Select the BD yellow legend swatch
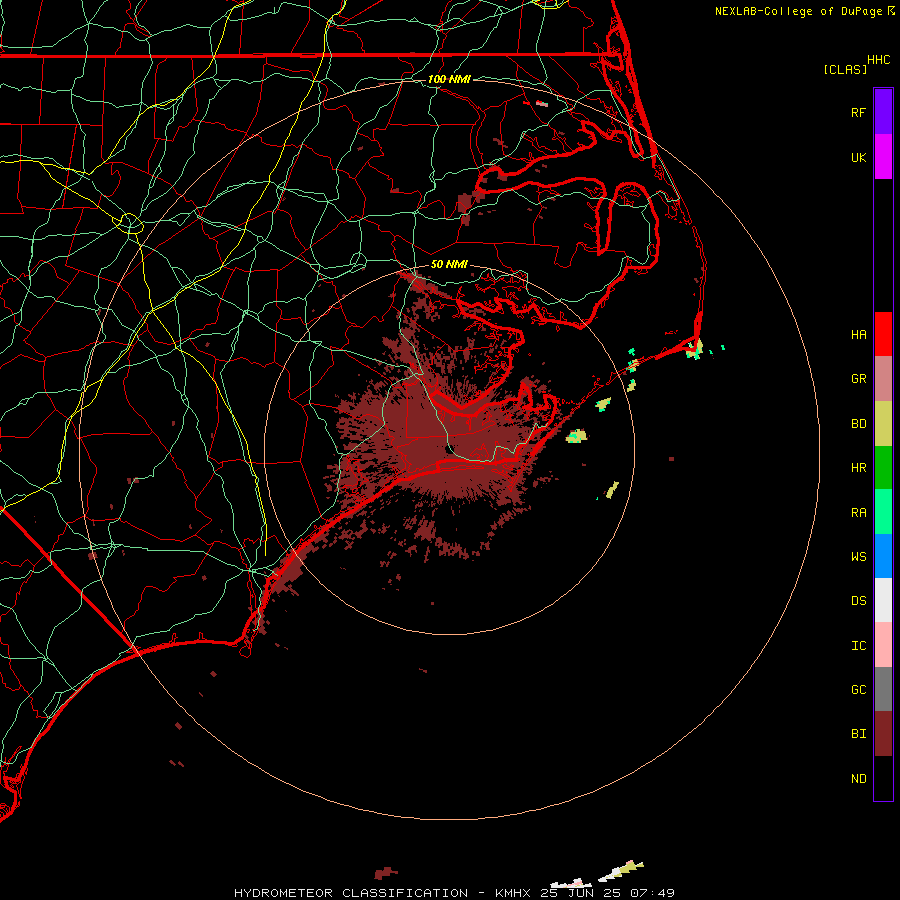 pyautogui.click(x=883, y=424)
